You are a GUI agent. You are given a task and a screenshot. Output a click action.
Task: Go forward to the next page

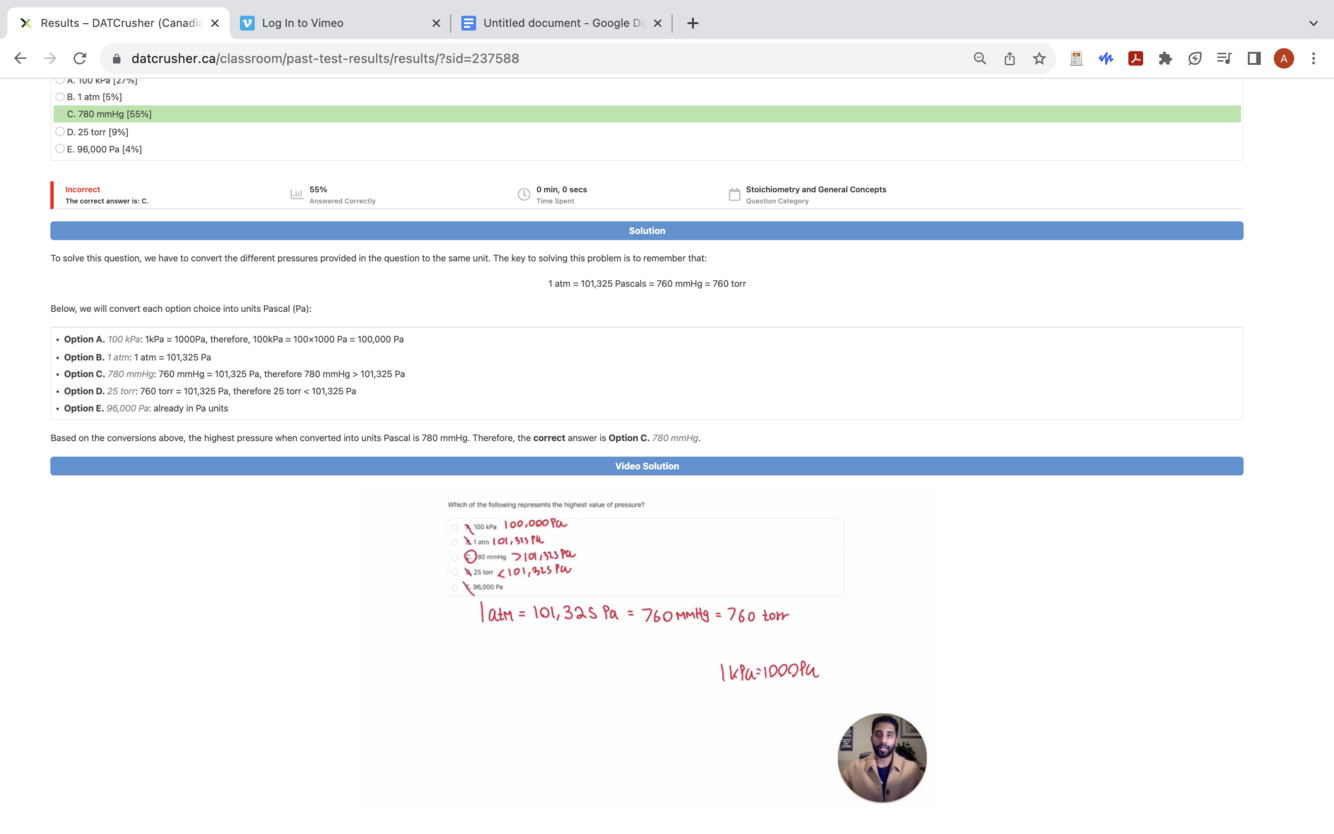[50, 58]
